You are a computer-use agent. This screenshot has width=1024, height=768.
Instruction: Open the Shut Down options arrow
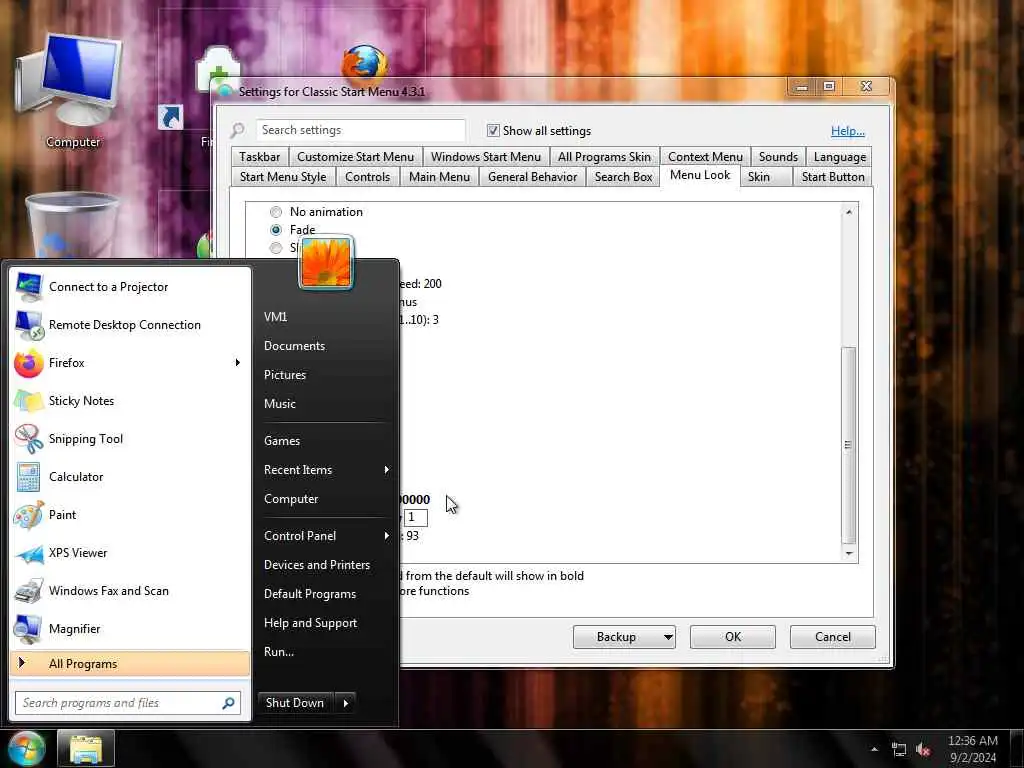click(345, 703)
